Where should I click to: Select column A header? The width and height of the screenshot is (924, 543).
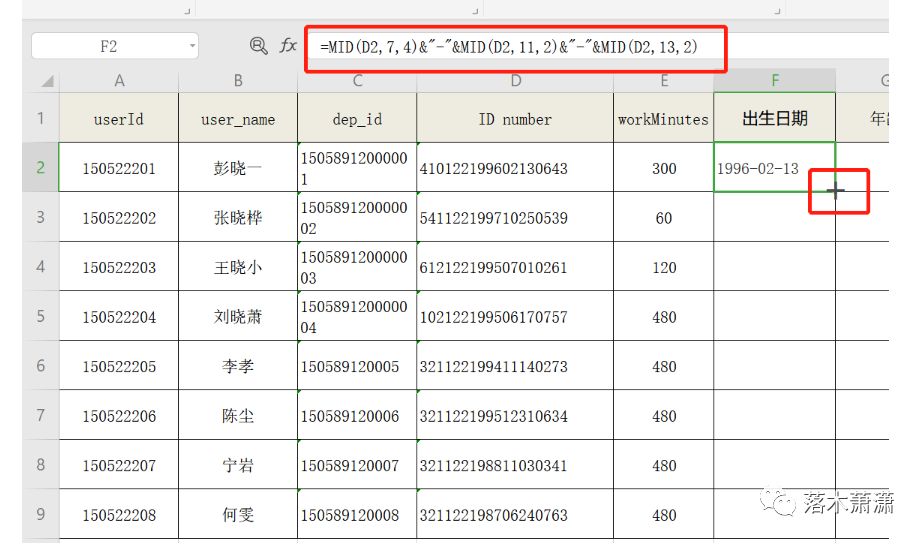click(119, 81)
